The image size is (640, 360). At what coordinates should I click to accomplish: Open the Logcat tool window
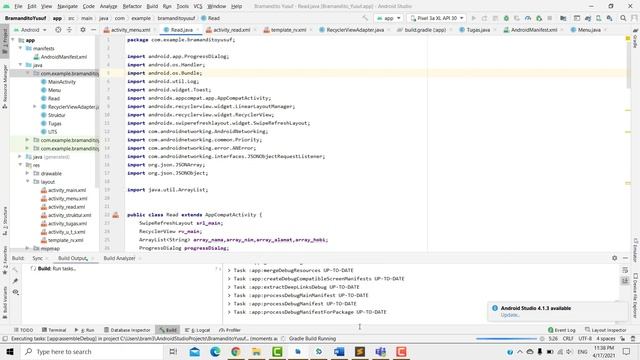pos(198,330)
